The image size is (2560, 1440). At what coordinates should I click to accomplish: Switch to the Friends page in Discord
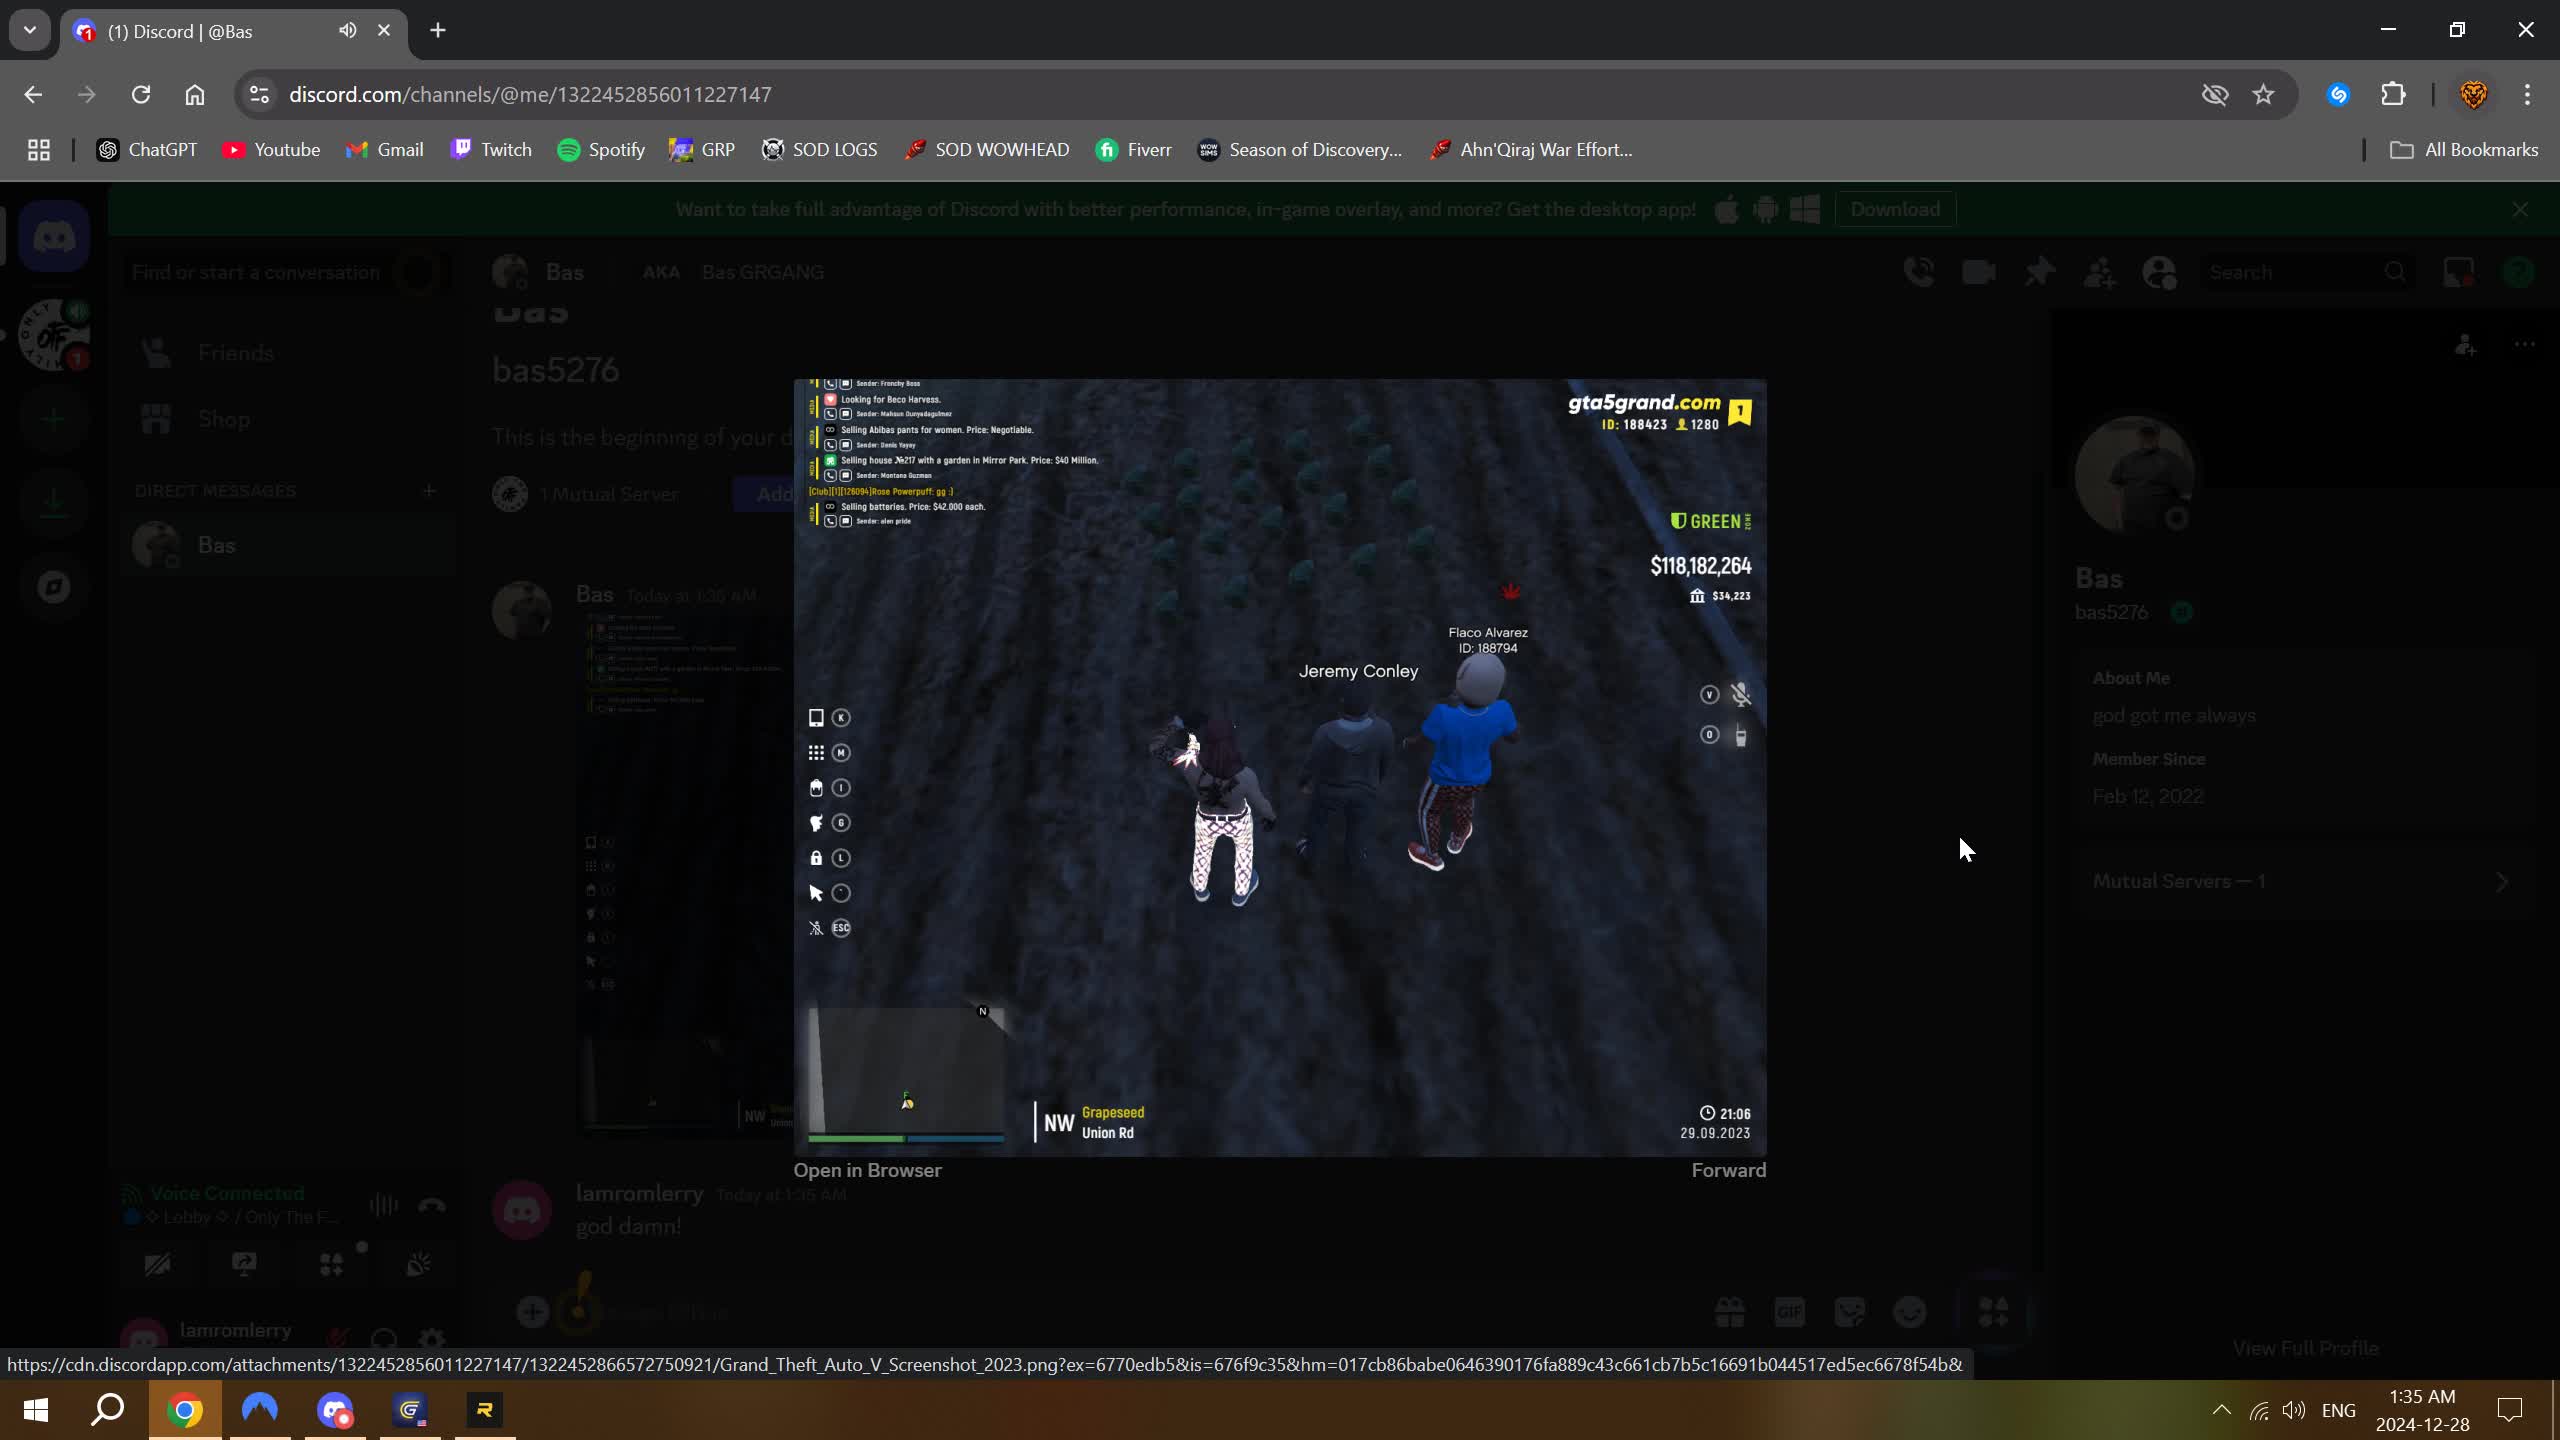coord(236,352)
